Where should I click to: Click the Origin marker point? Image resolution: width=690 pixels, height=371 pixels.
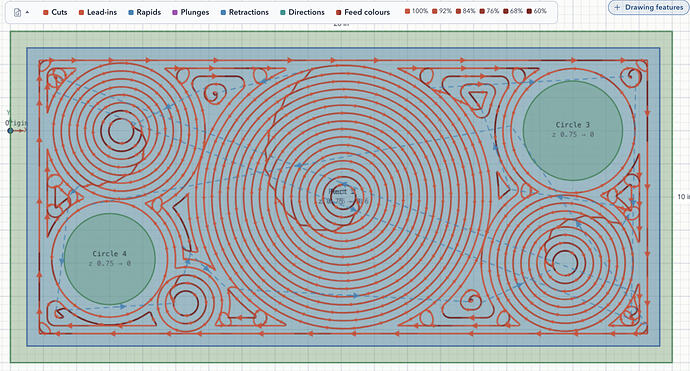coord(10,130)
